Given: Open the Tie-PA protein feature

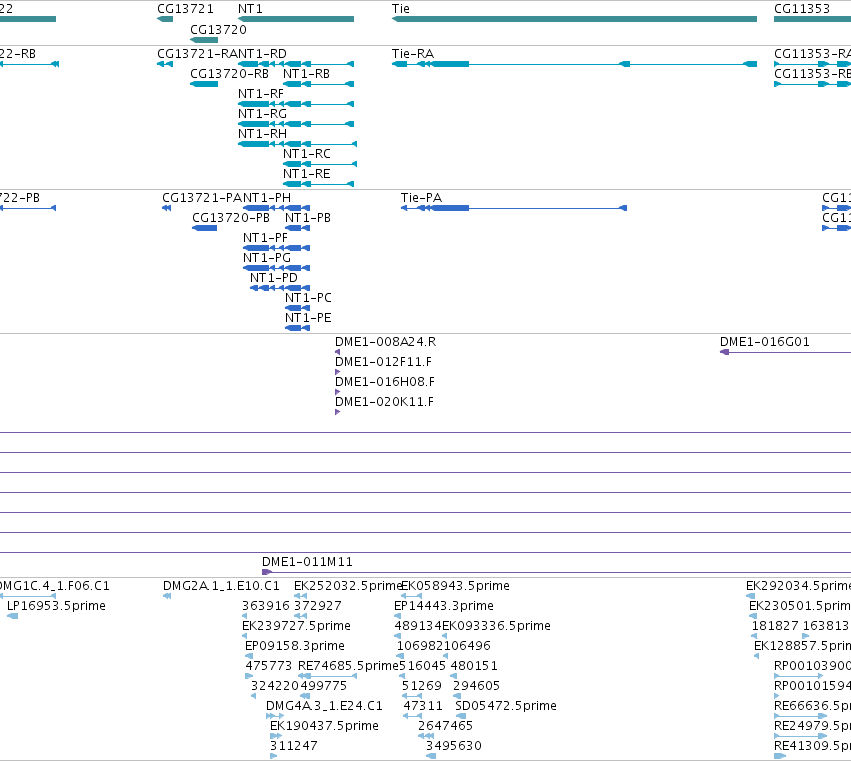Looking at the screenshot, I should click(514, 208).
